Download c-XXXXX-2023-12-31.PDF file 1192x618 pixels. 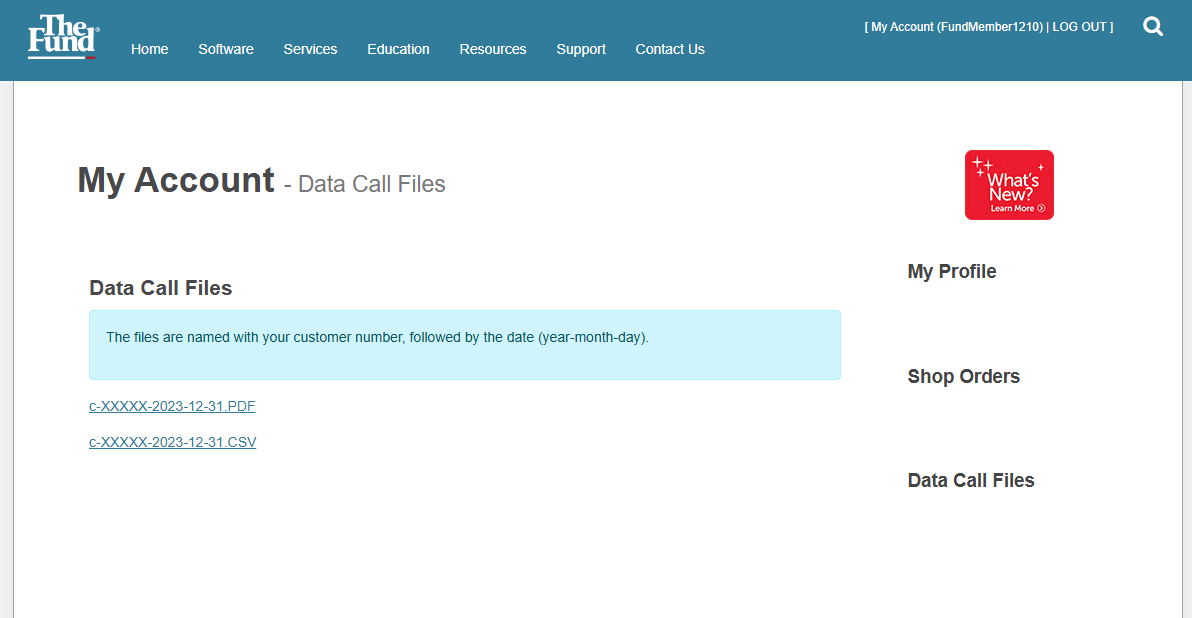click(172, 406)
